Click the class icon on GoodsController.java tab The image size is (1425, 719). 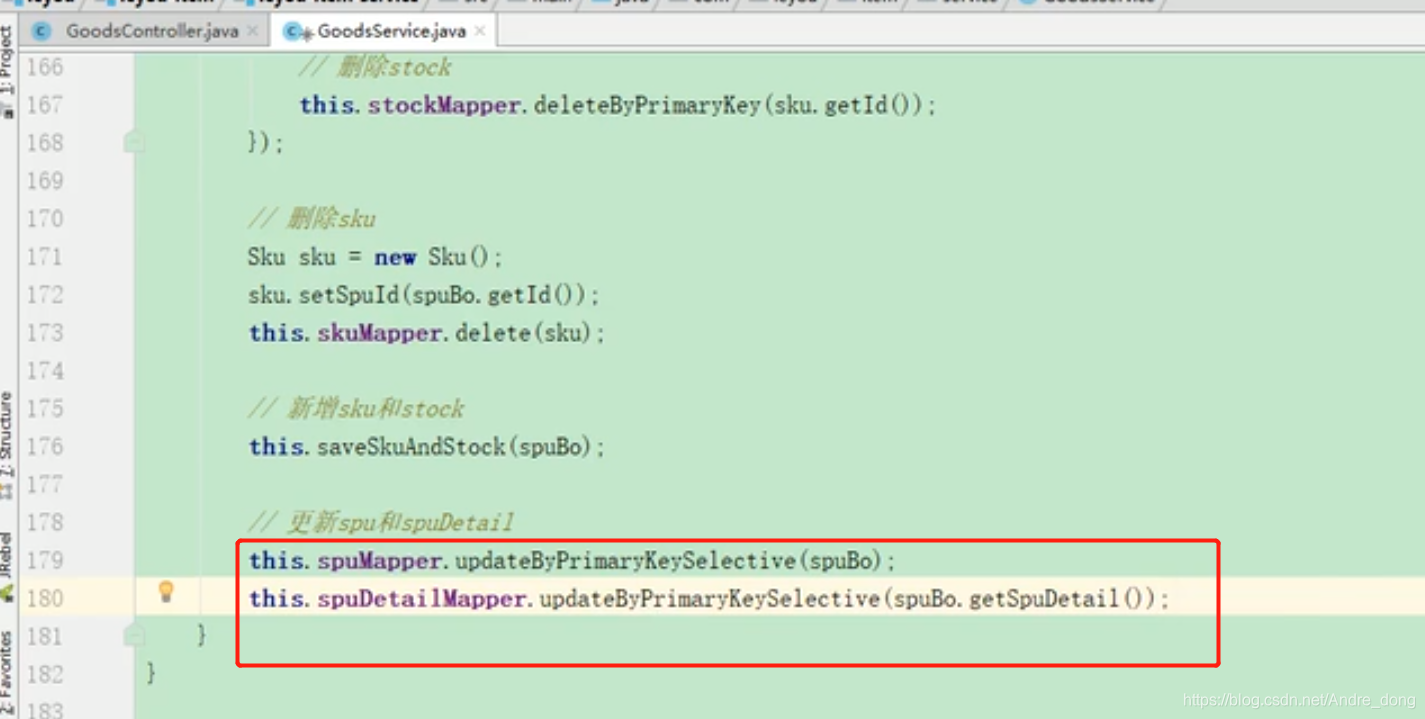coord(41,31)
